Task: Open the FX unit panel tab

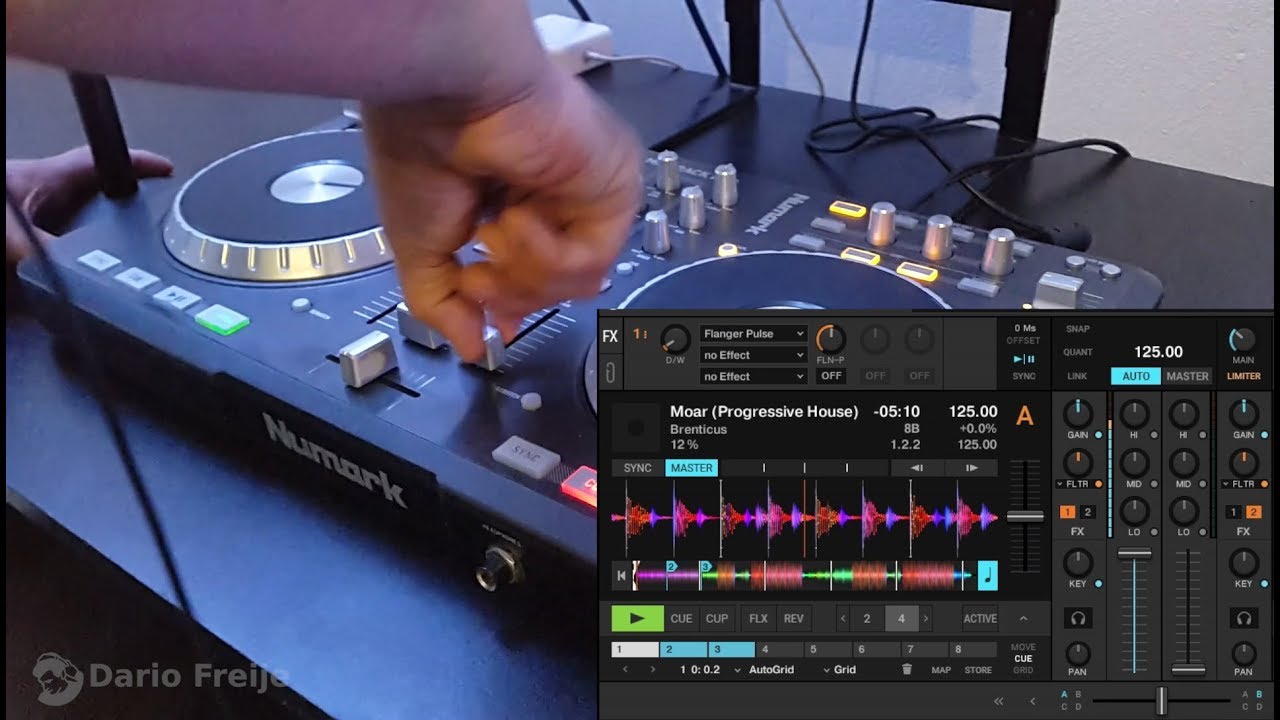Action: (609, 337)
